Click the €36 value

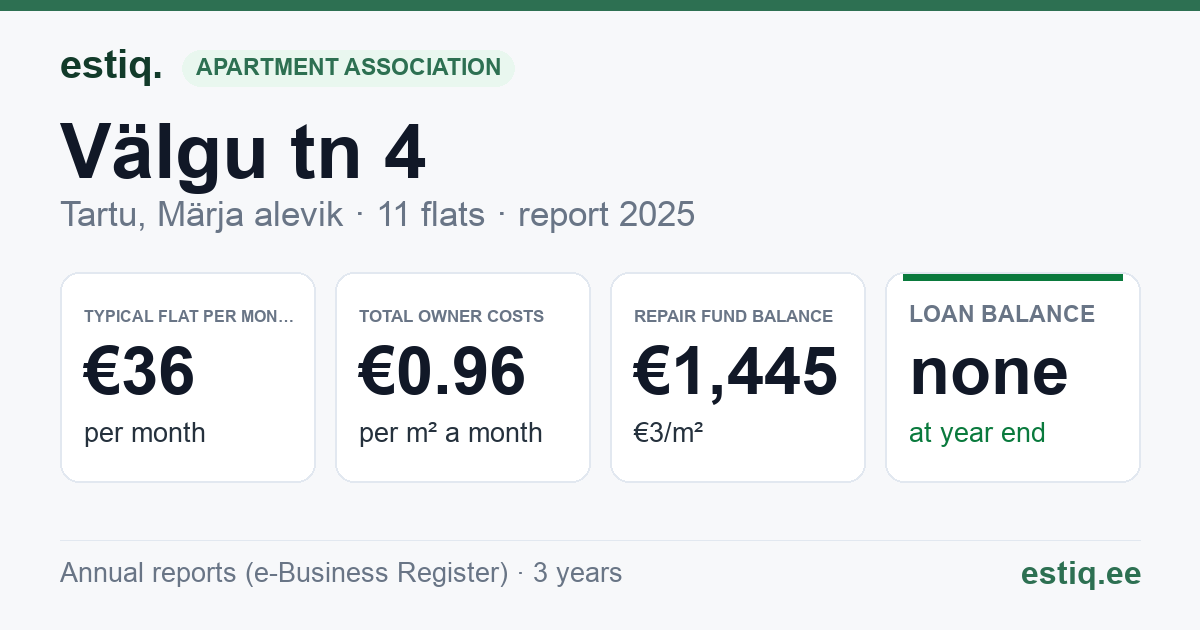click(x=139, y=371)
